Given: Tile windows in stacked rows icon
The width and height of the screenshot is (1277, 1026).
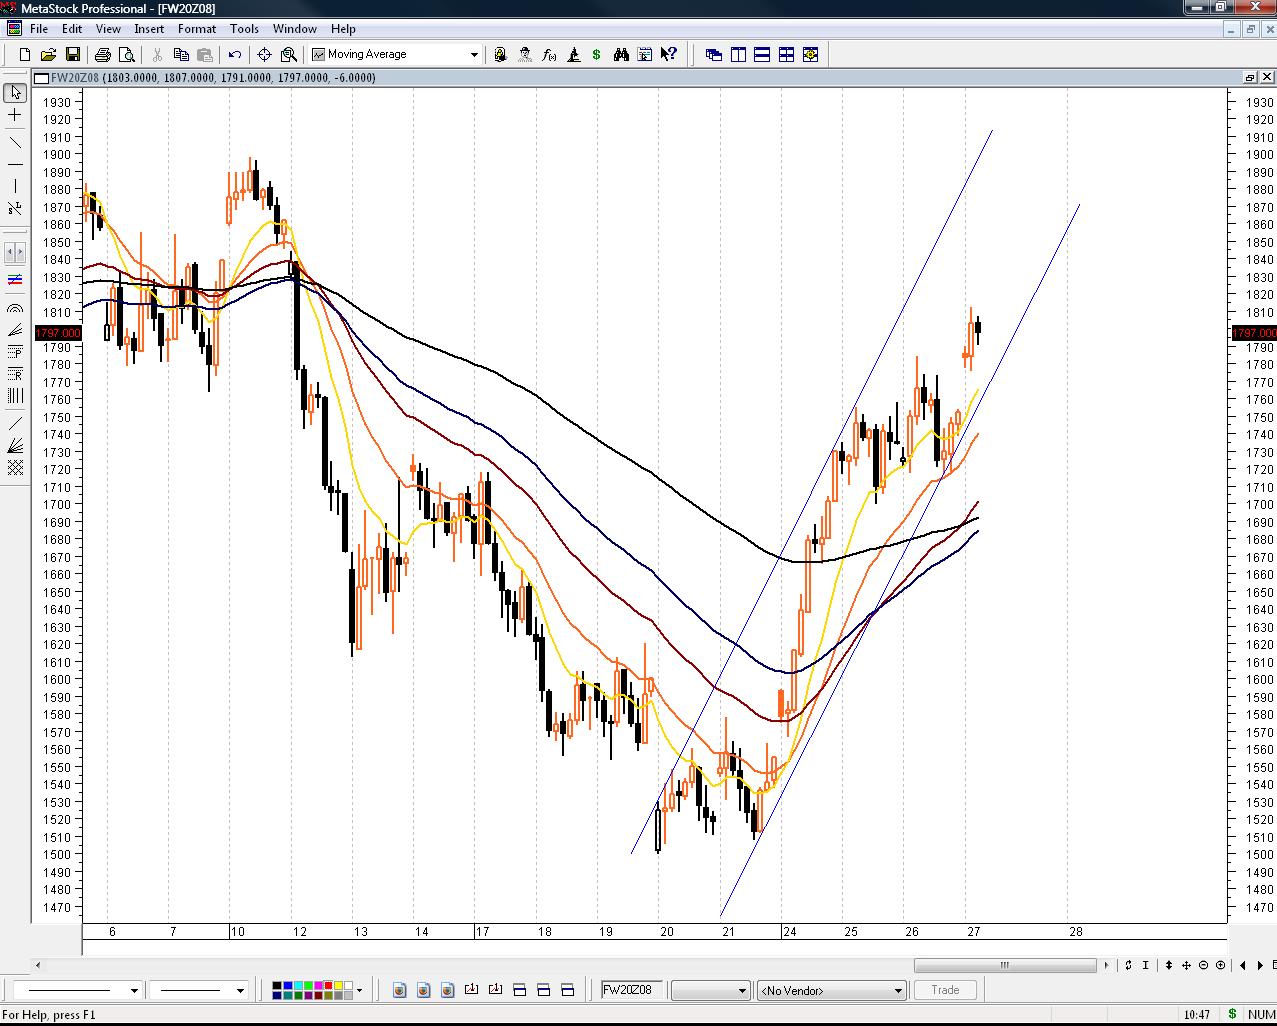Looking at the screenshot, I should click(762, 55).
